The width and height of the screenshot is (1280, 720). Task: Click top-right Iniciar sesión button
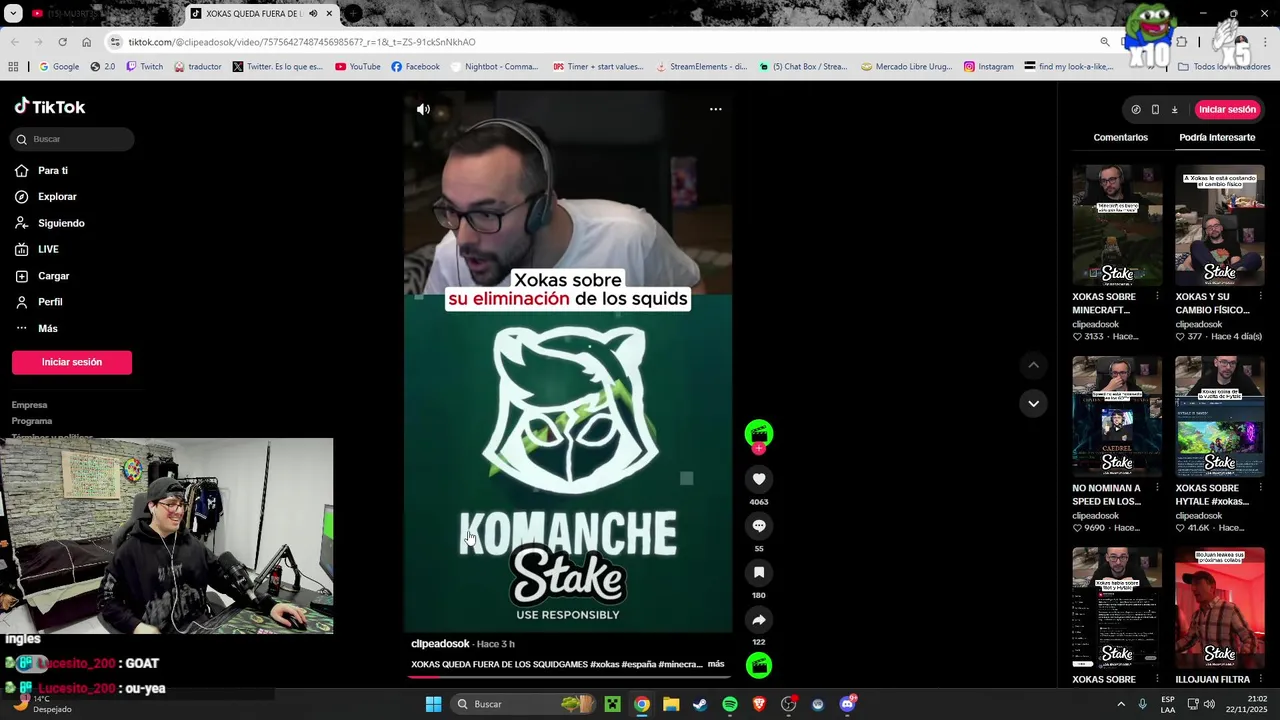1227,110
